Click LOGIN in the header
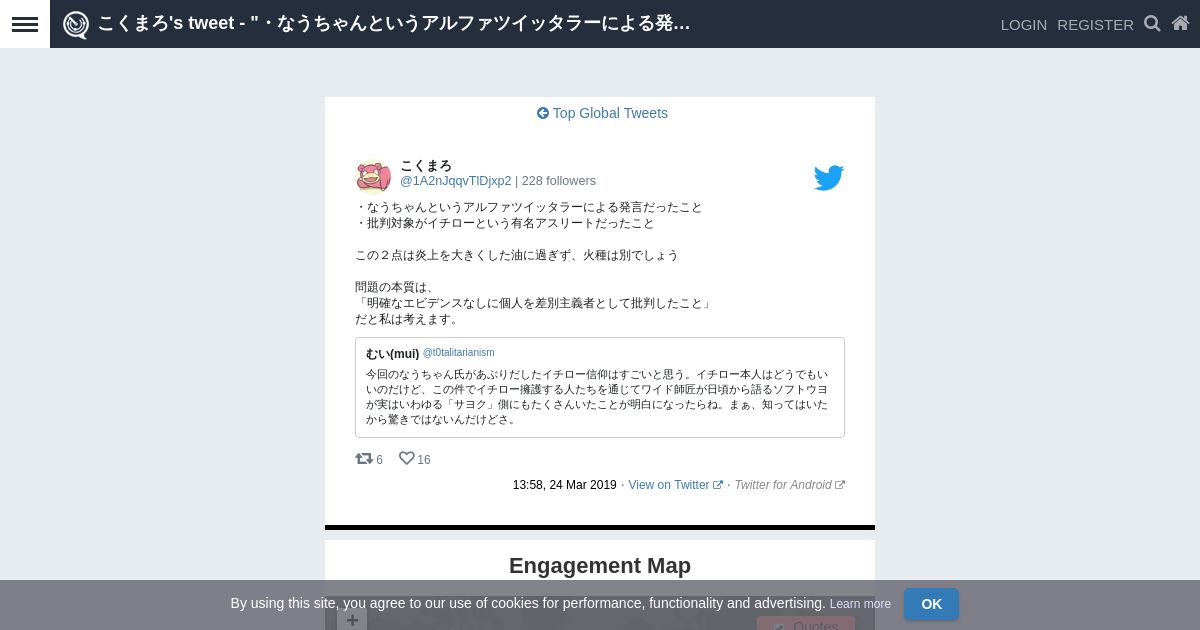Viewport: 1200px width, 630px height. click(1024, 24)
